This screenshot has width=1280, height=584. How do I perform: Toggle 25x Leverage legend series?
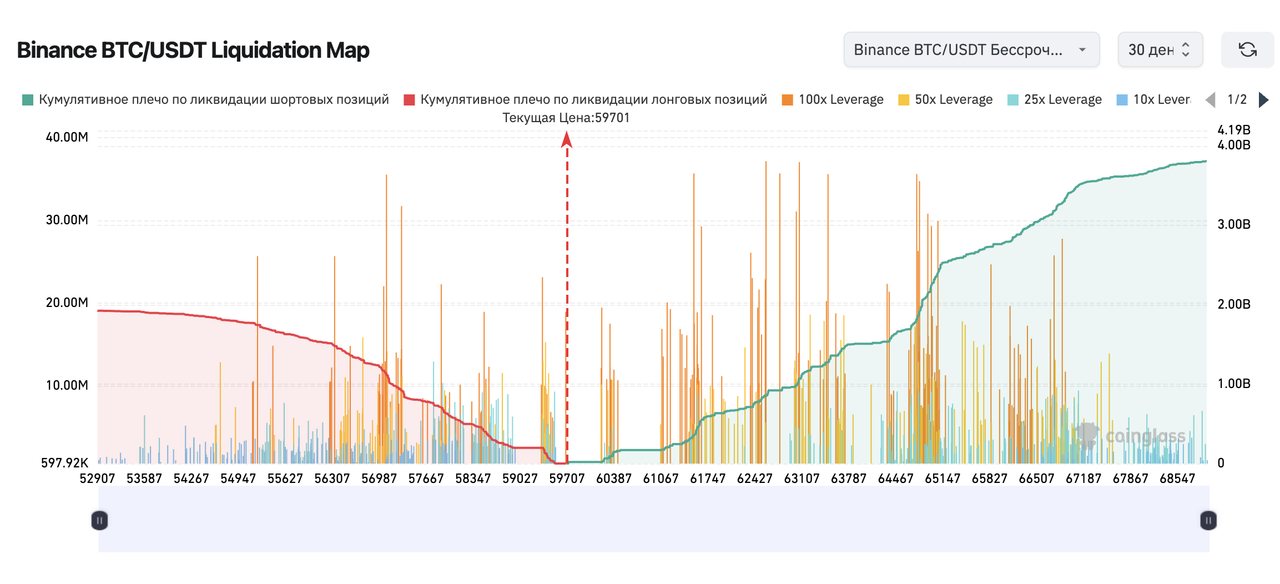tap(1054, 100)
